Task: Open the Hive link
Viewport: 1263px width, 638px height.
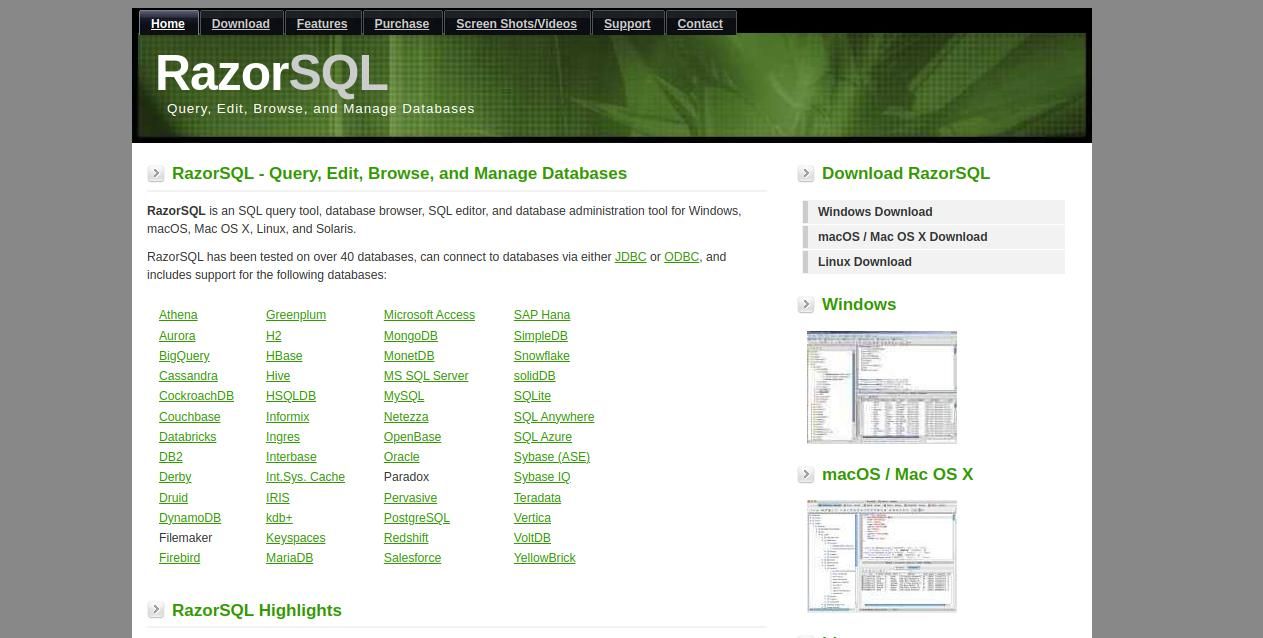Action: (x=278, y=376)
